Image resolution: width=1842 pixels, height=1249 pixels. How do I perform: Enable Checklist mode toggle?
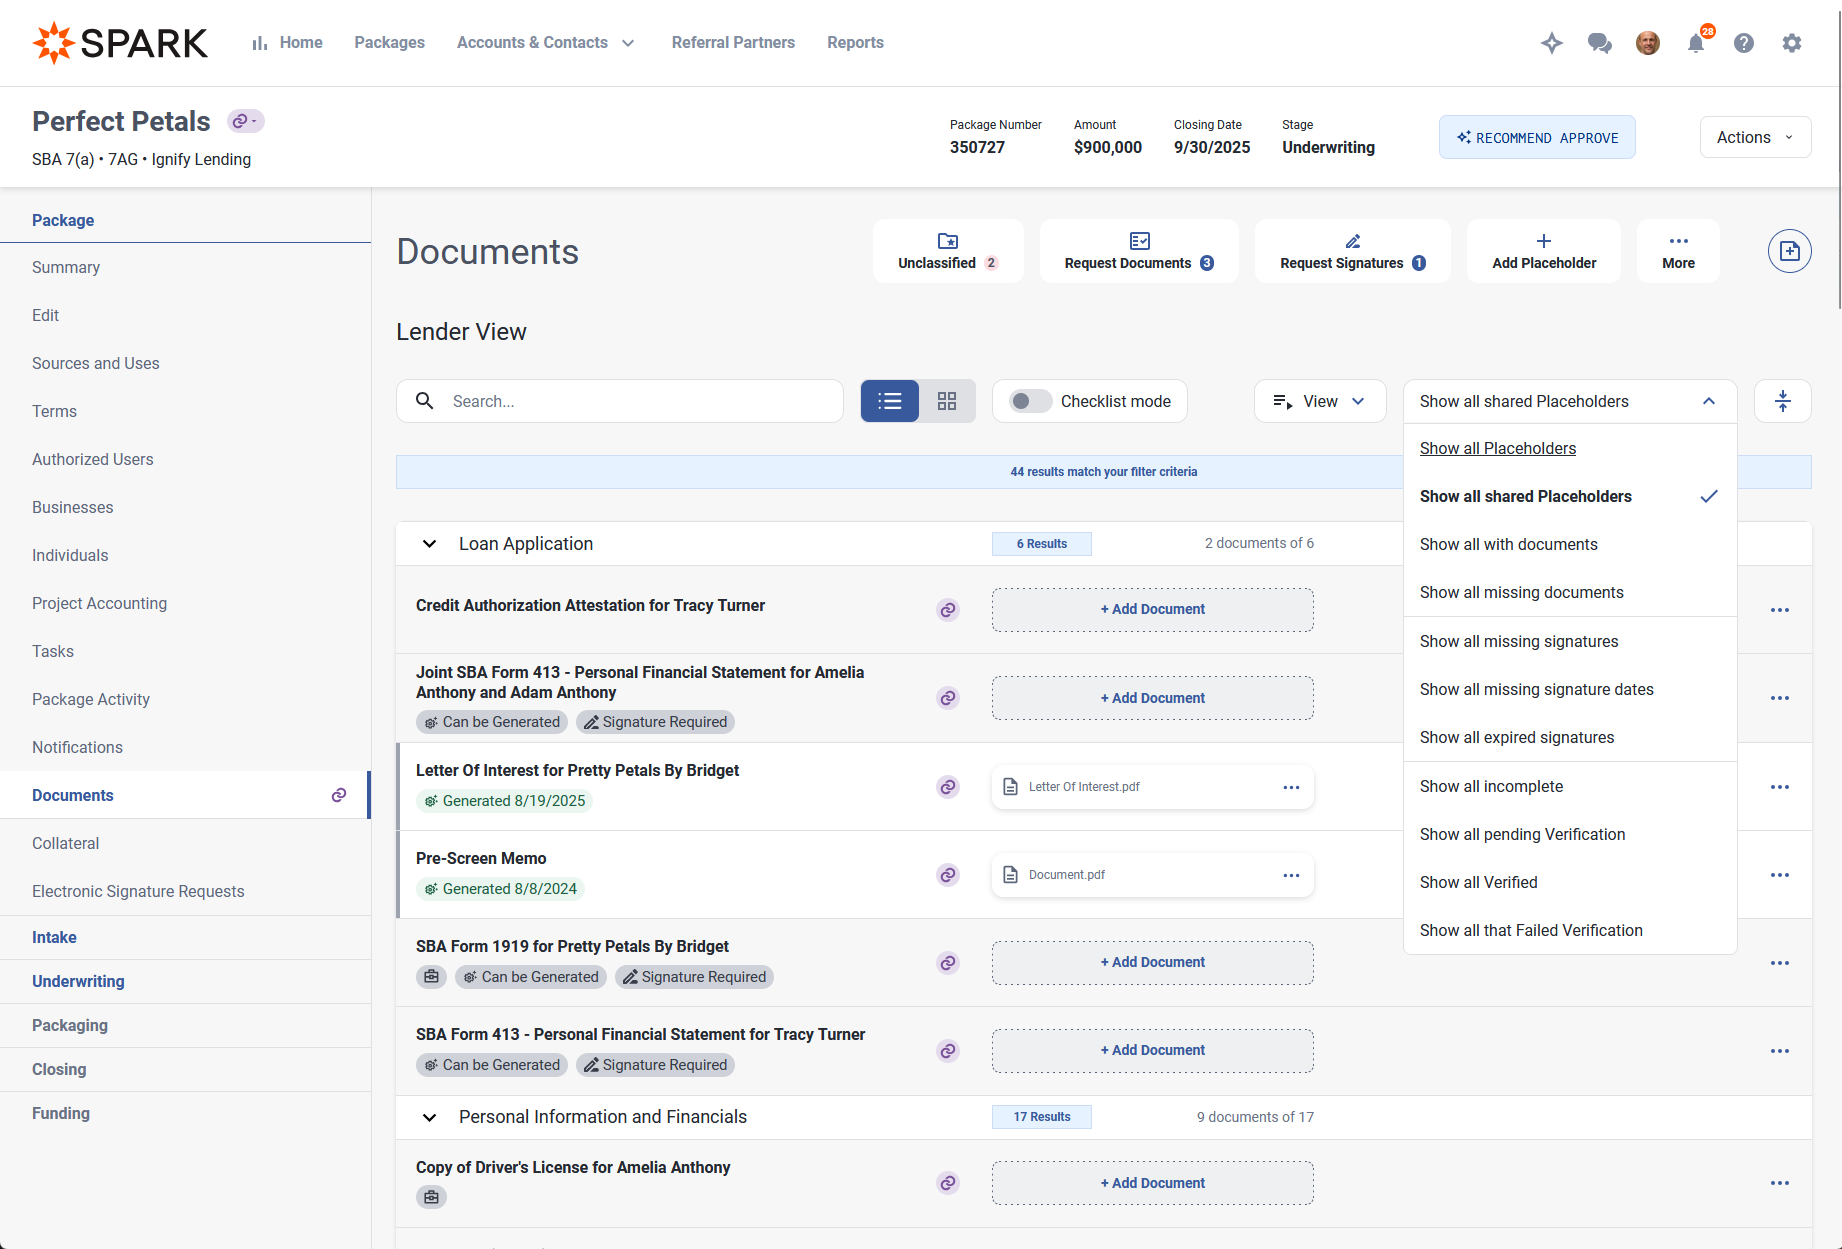tap(1030, 401)
